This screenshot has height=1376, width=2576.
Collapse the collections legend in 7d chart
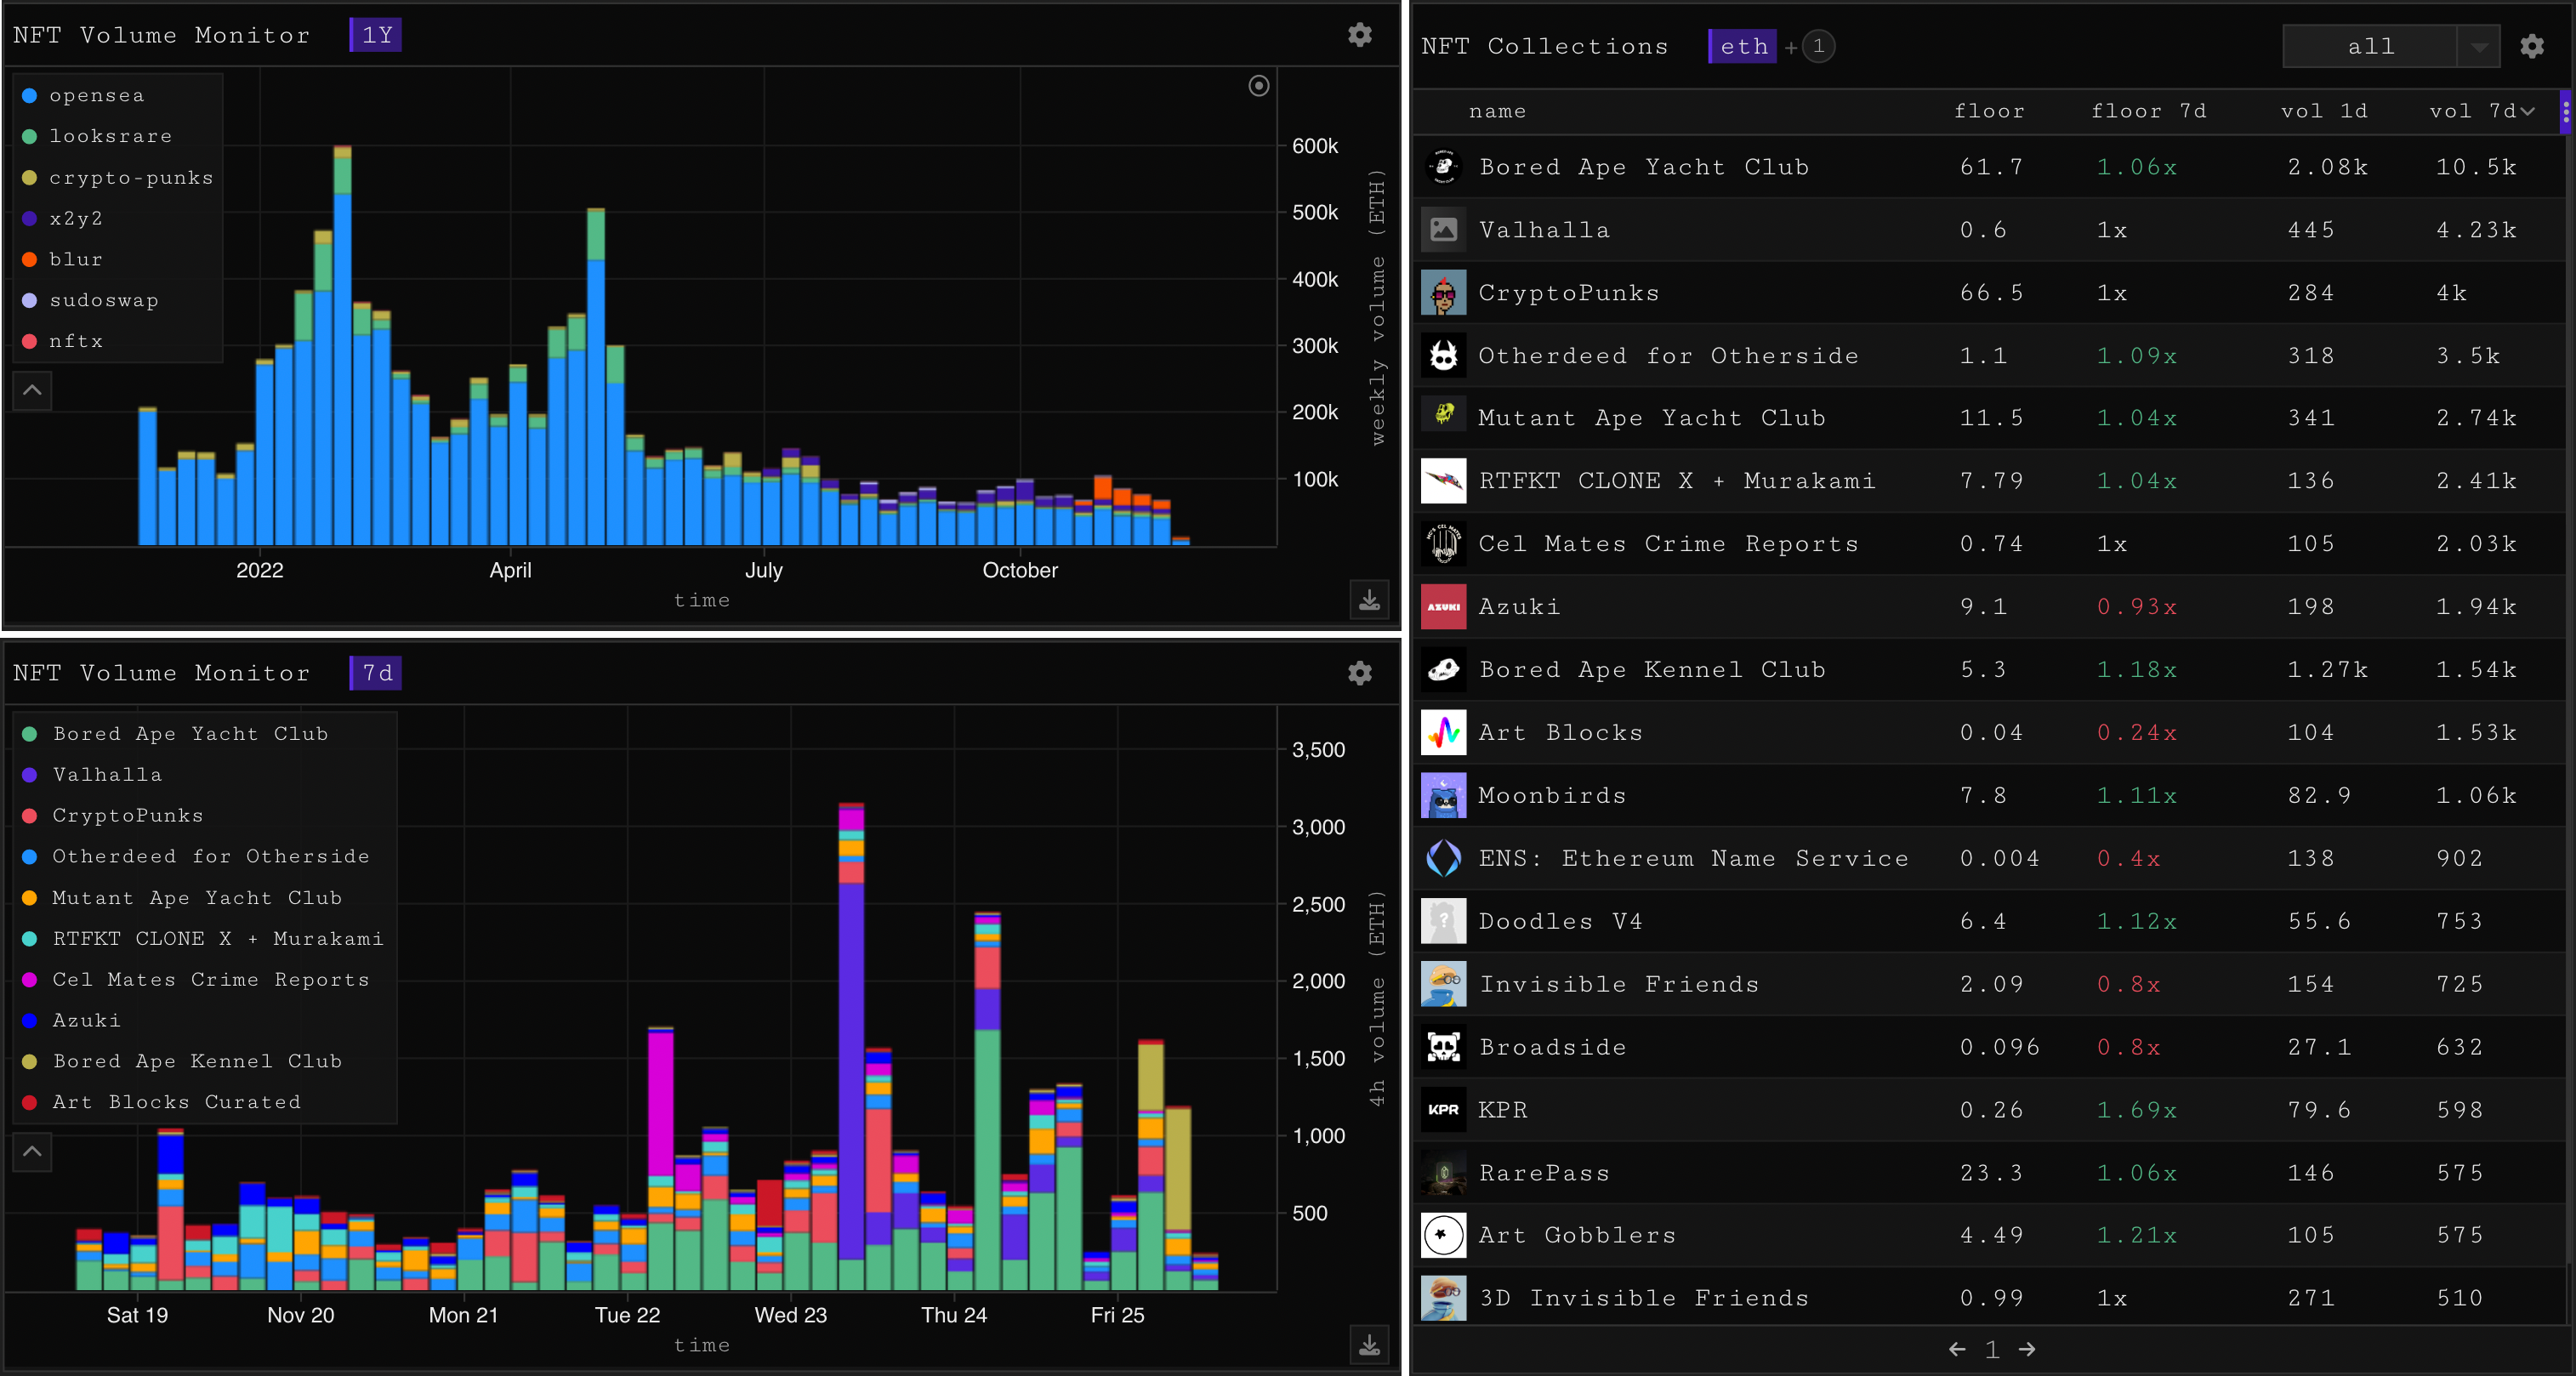32,1151
